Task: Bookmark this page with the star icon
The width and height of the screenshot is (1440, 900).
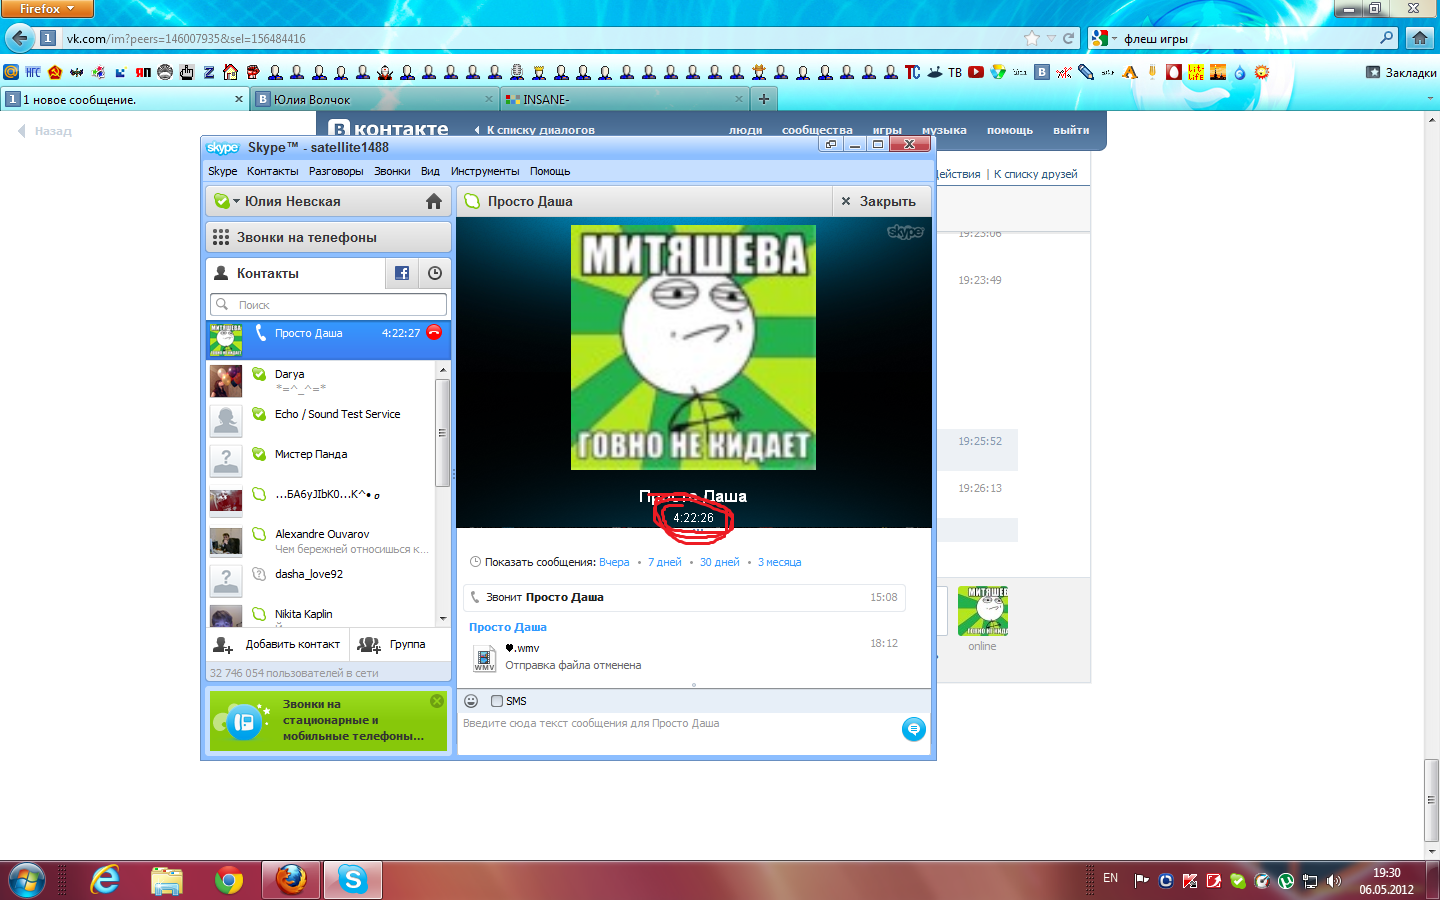Action: [1032, 38]
